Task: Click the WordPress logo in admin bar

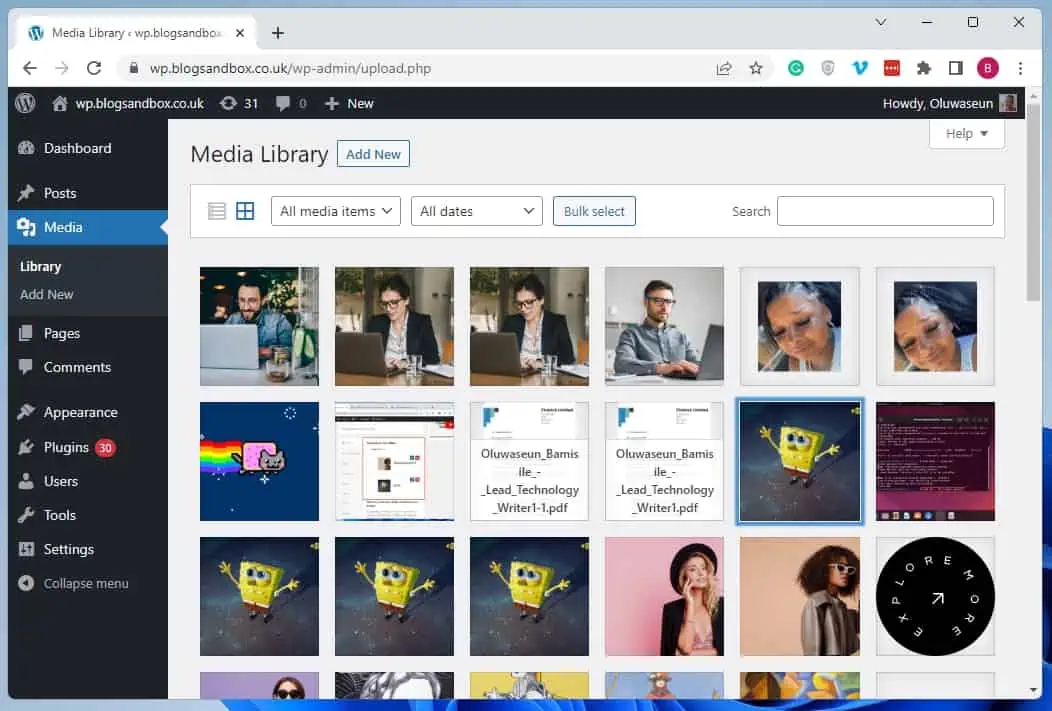Action: 25,103
